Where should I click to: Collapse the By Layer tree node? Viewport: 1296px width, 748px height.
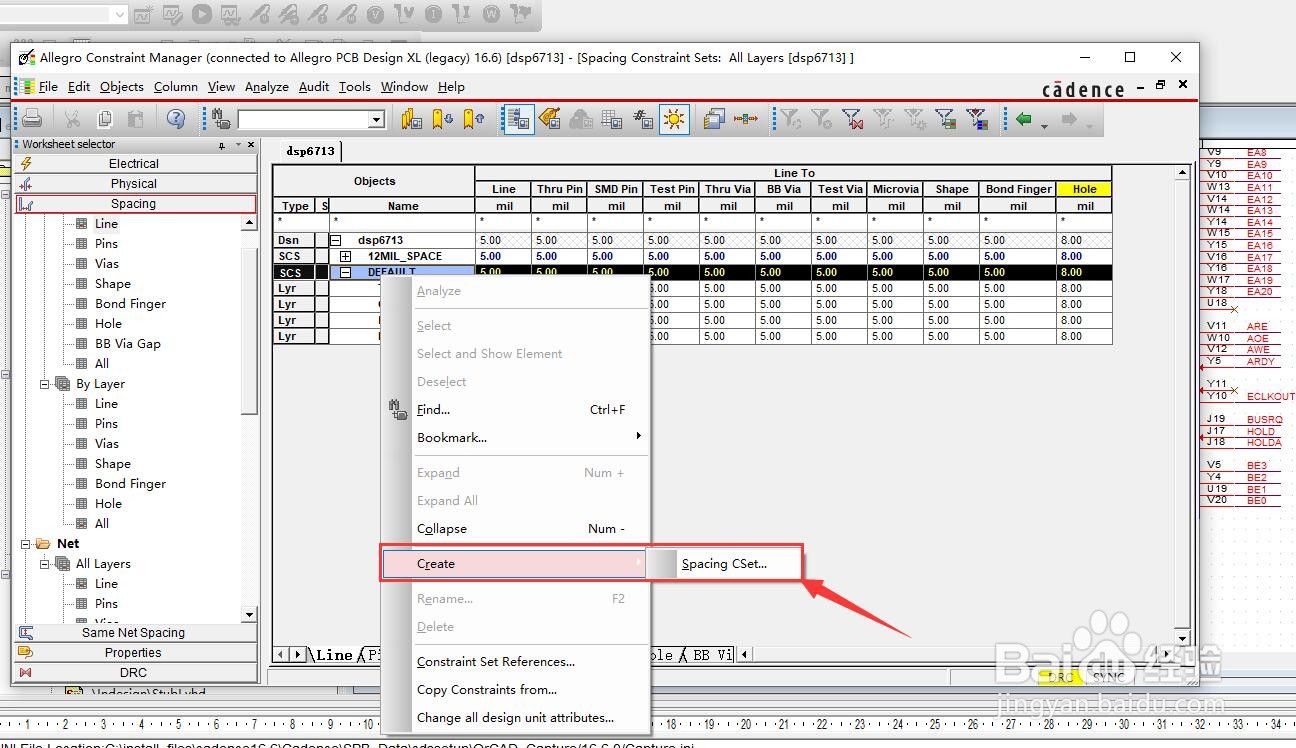pyautogui.click(x=44, y=384)
